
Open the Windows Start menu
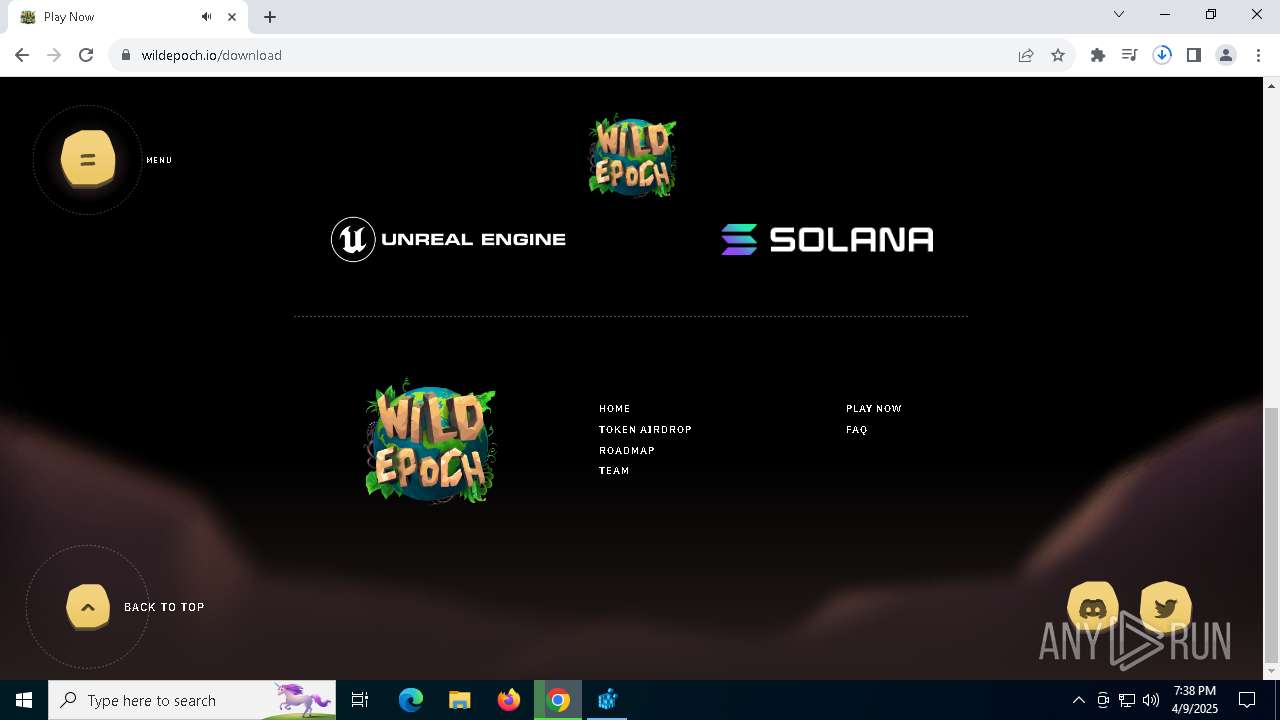(24, 700)
